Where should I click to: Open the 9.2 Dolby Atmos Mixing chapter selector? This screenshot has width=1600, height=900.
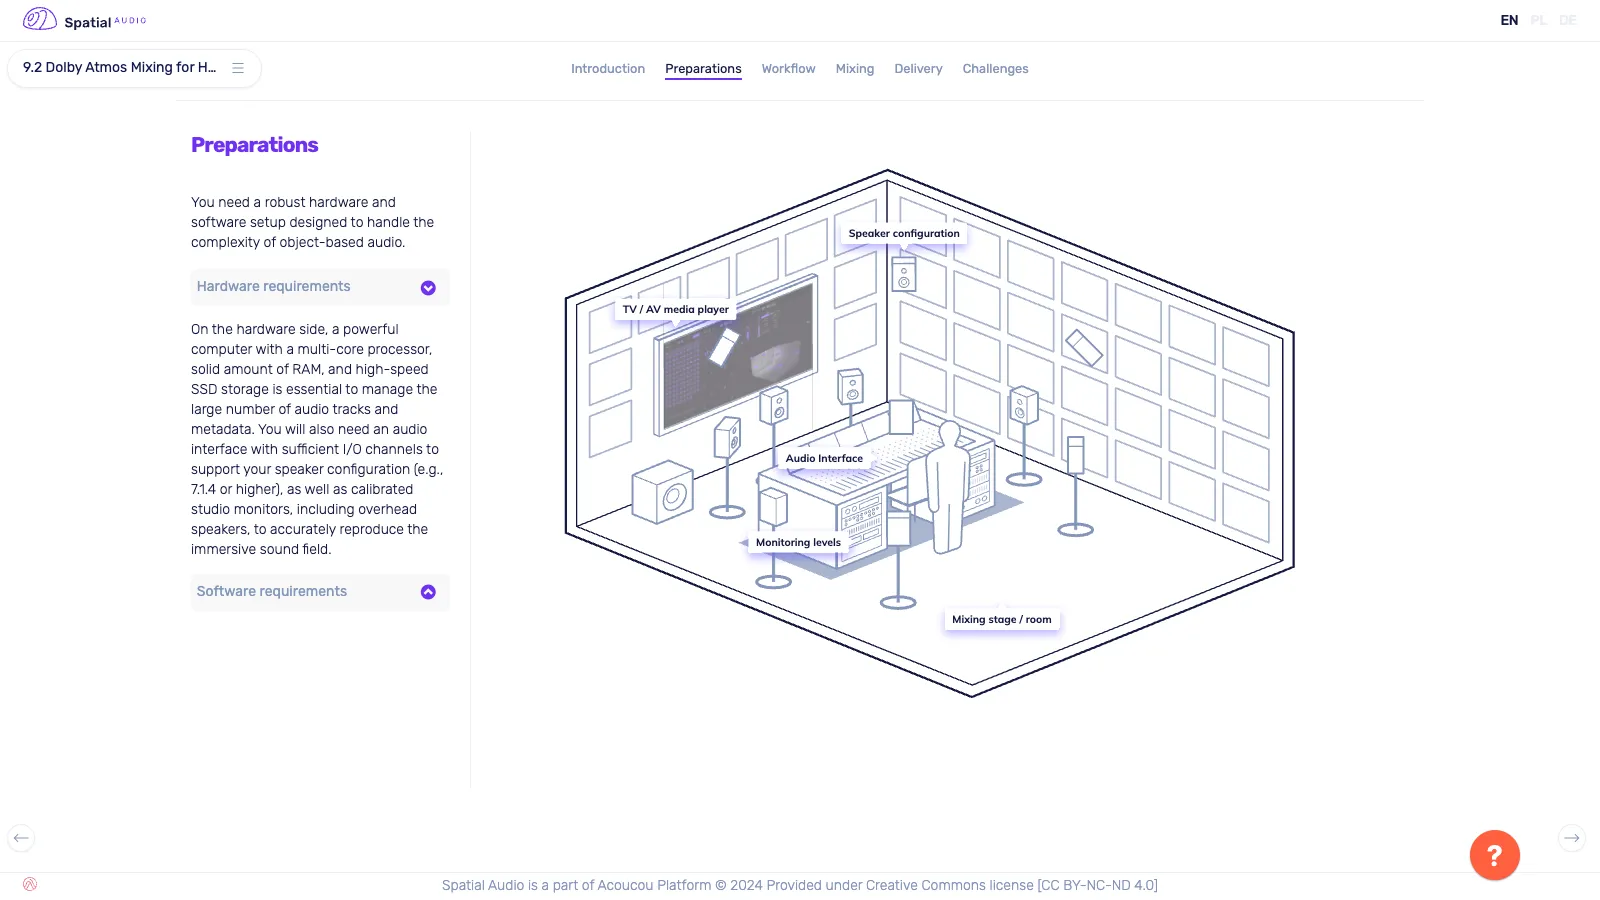(x=134, y=68)
